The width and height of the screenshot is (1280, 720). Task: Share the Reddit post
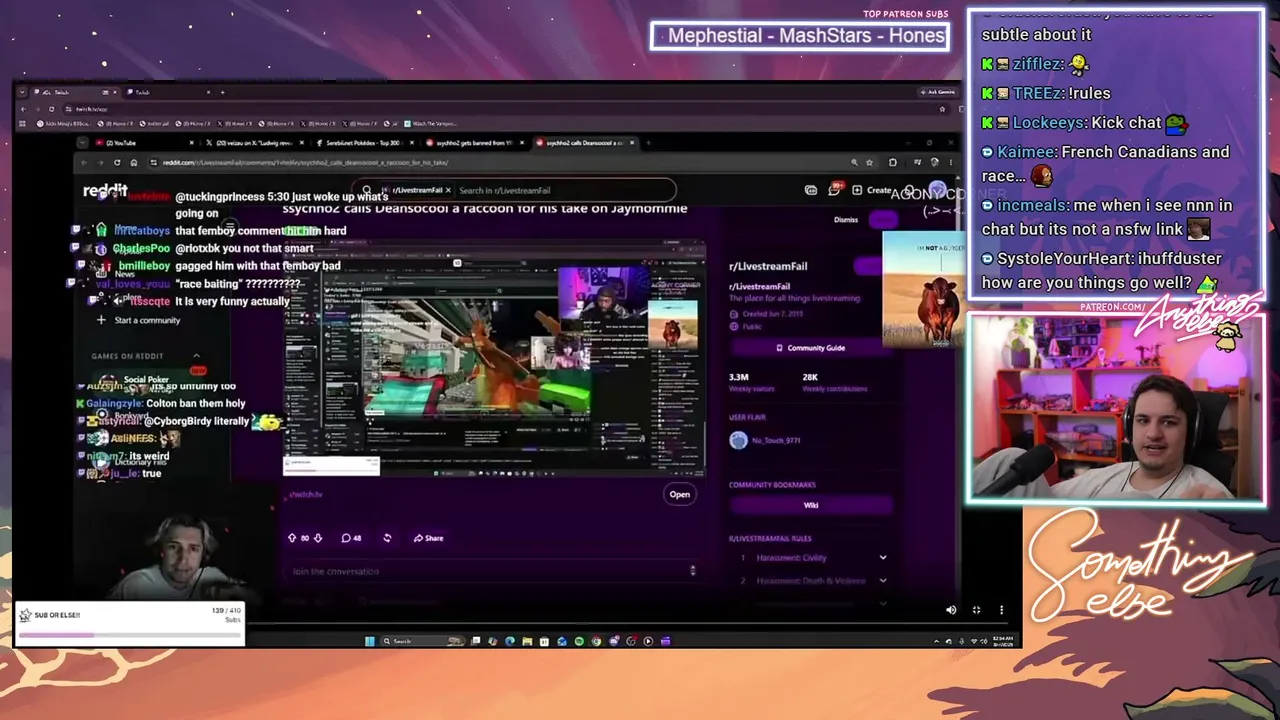coord(428,538)
